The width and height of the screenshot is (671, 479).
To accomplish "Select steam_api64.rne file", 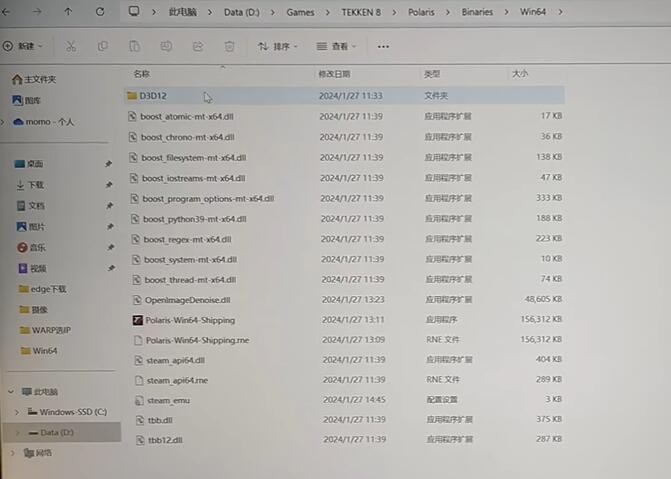I will [x=348, y=380].
